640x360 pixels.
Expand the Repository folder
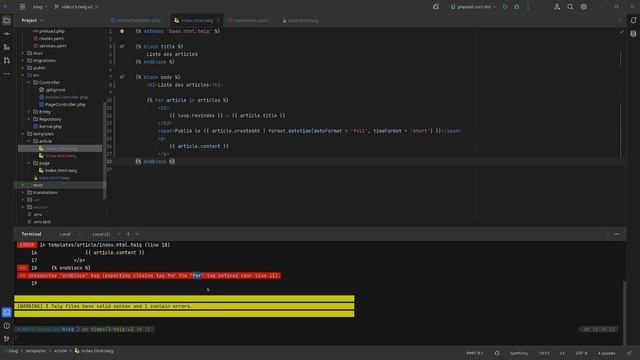point(29,119)
